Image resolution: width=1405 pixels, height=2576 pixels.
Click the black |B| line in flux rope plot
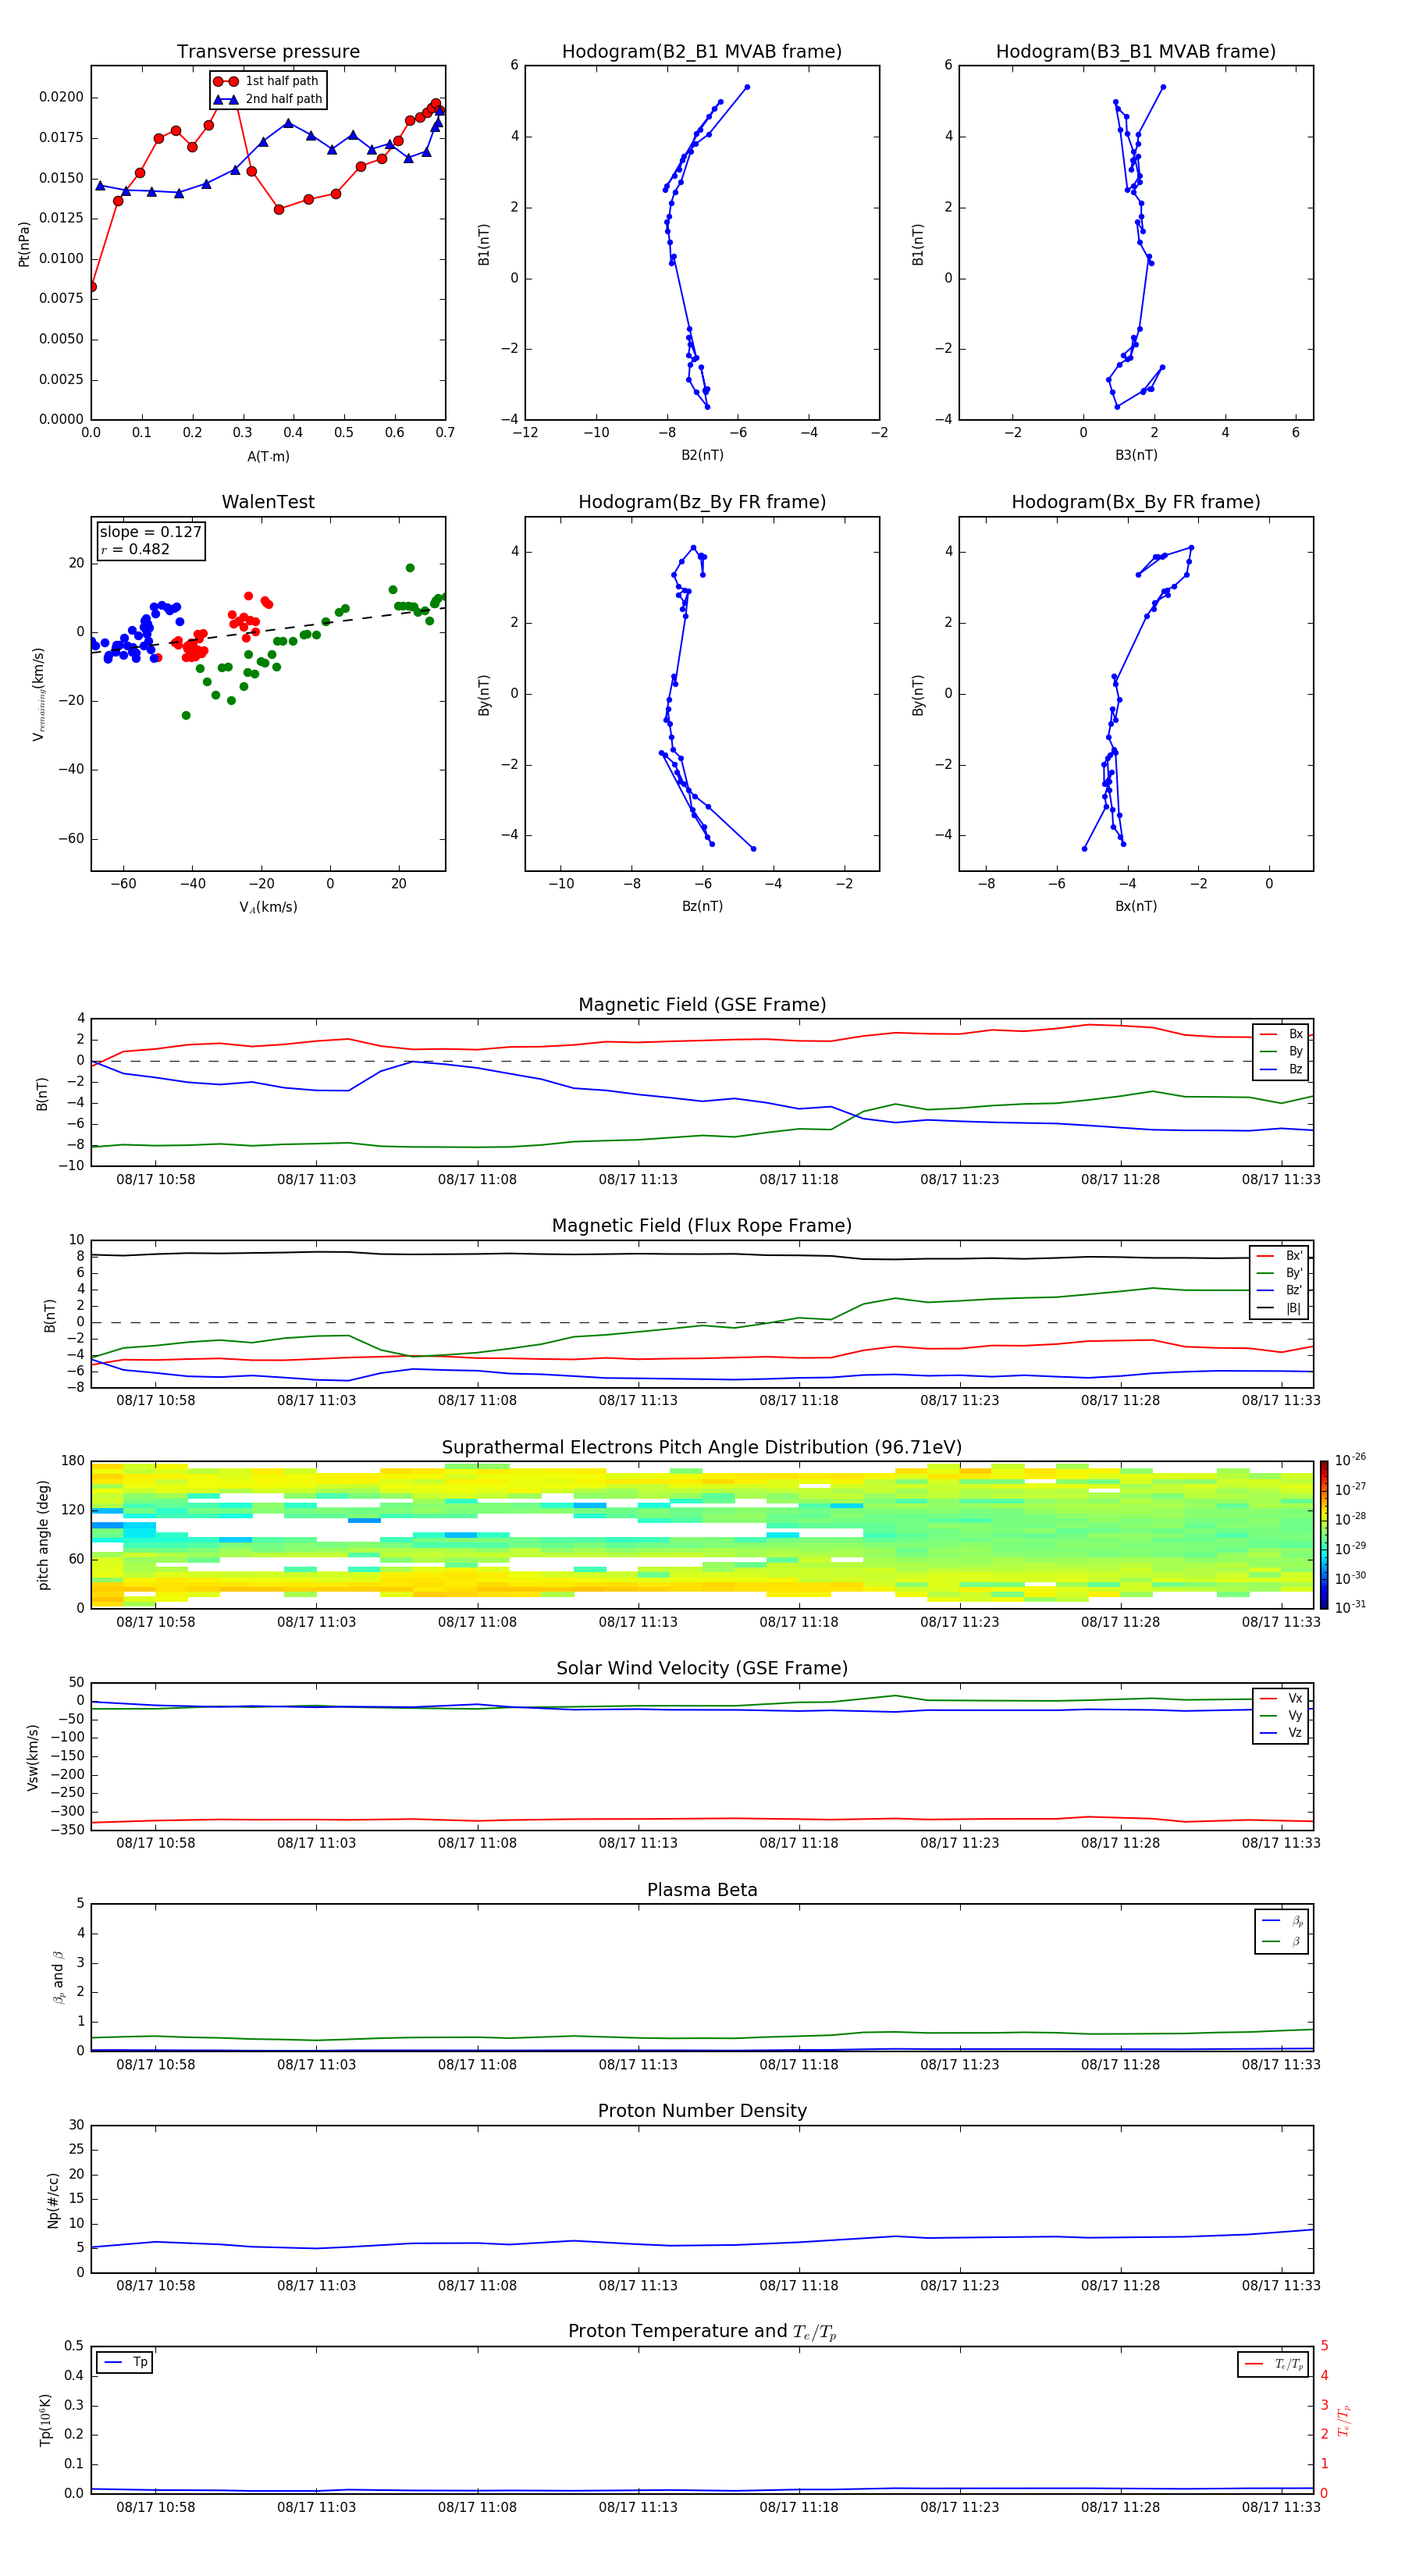702,1254
